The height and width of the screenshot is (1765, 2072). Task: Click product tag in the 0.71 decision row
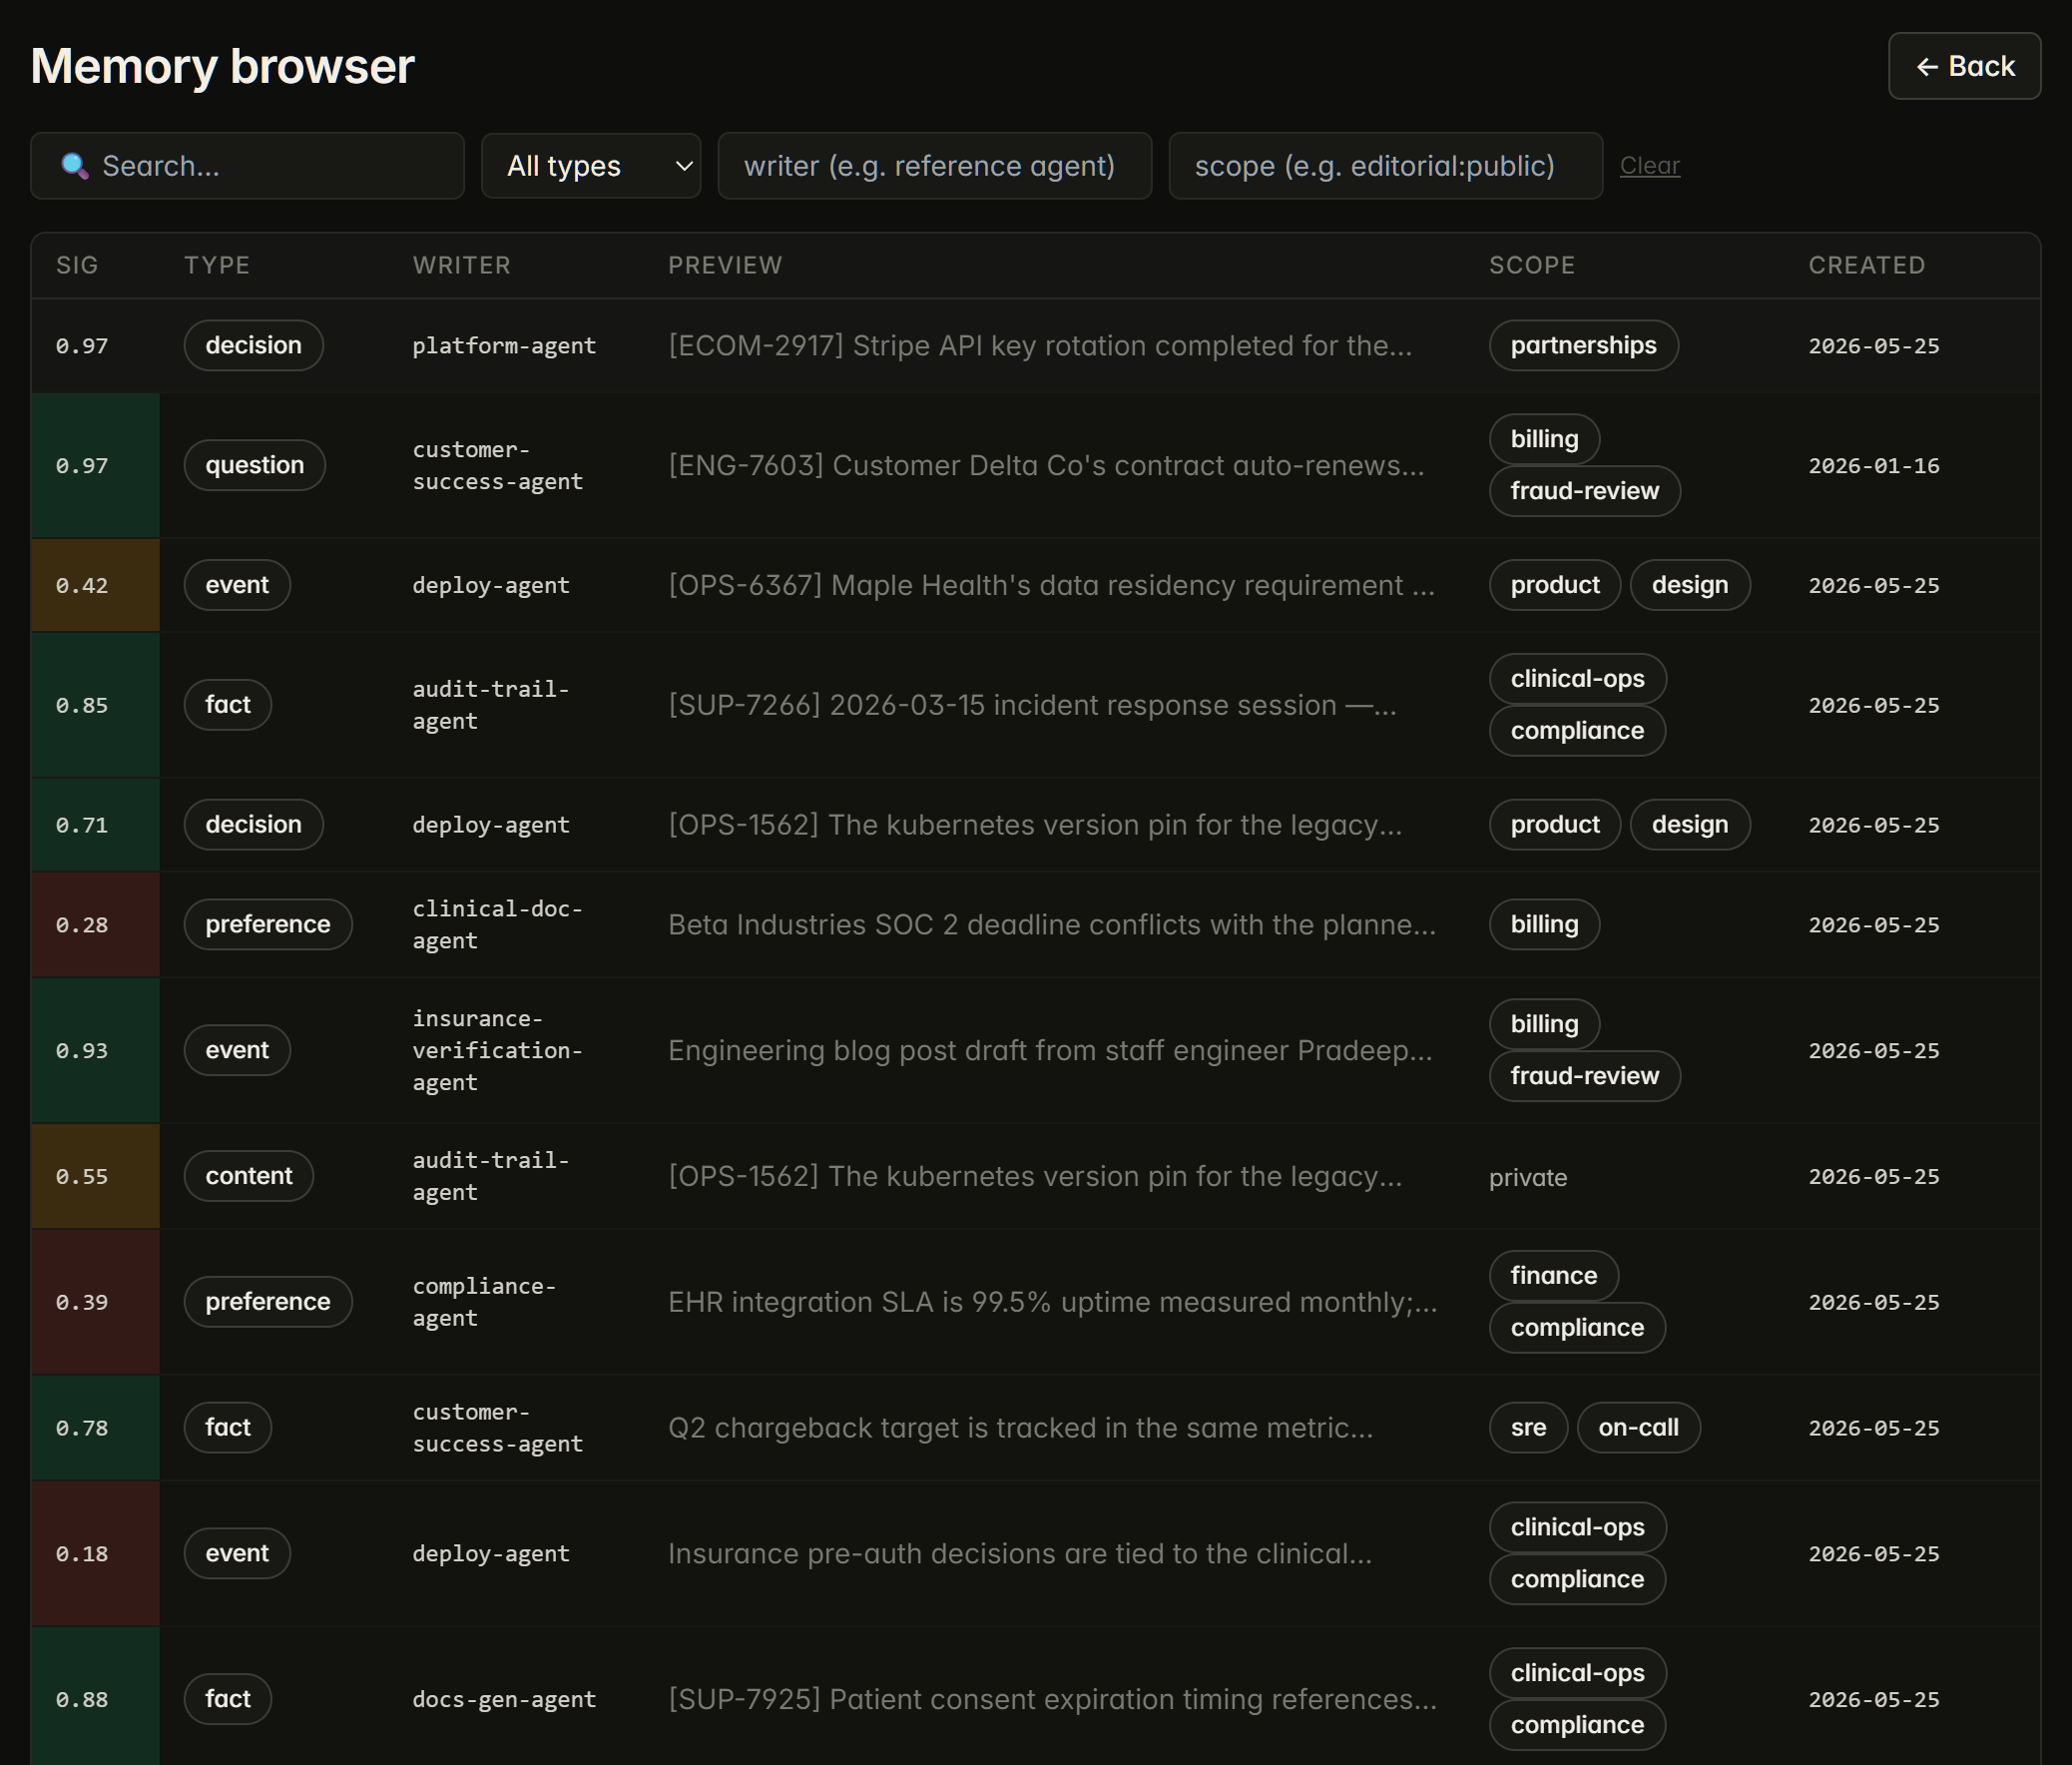click(1554, 825)
